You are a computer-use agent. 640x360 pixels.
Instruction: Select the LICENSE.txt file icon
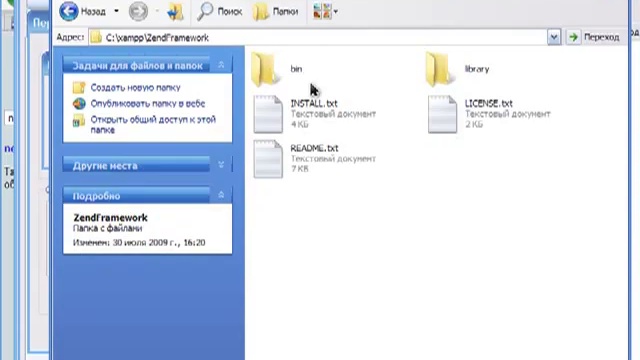(442, 114)
